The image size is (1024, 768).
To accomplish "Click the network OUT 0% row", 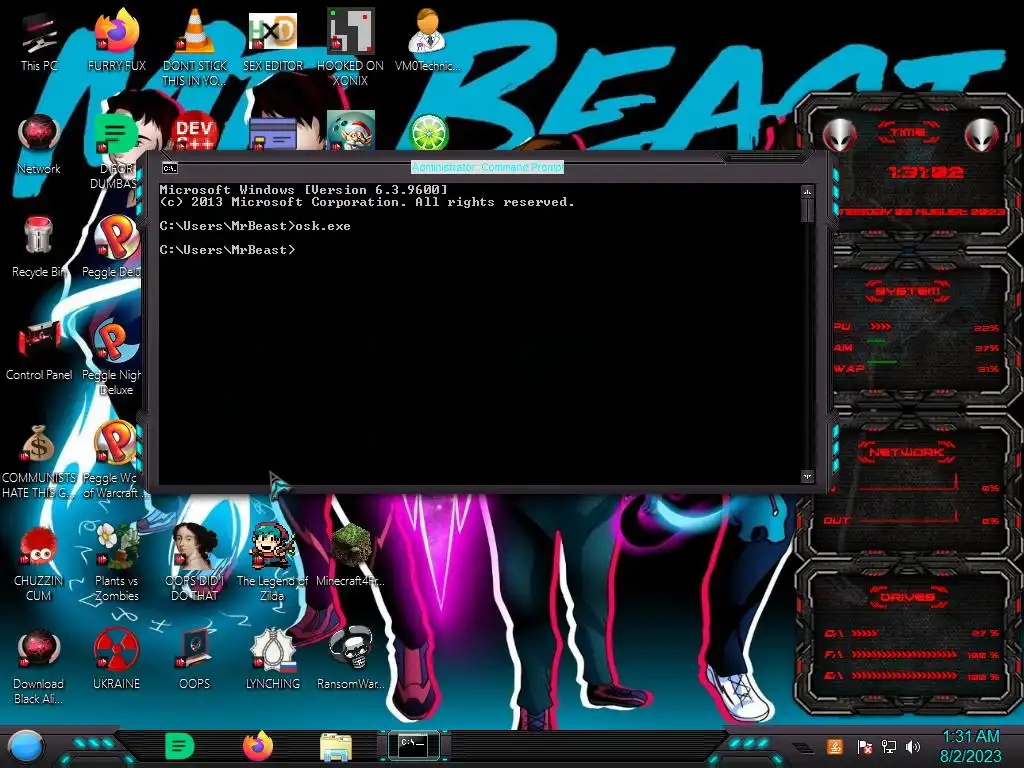I will [910, 520].
